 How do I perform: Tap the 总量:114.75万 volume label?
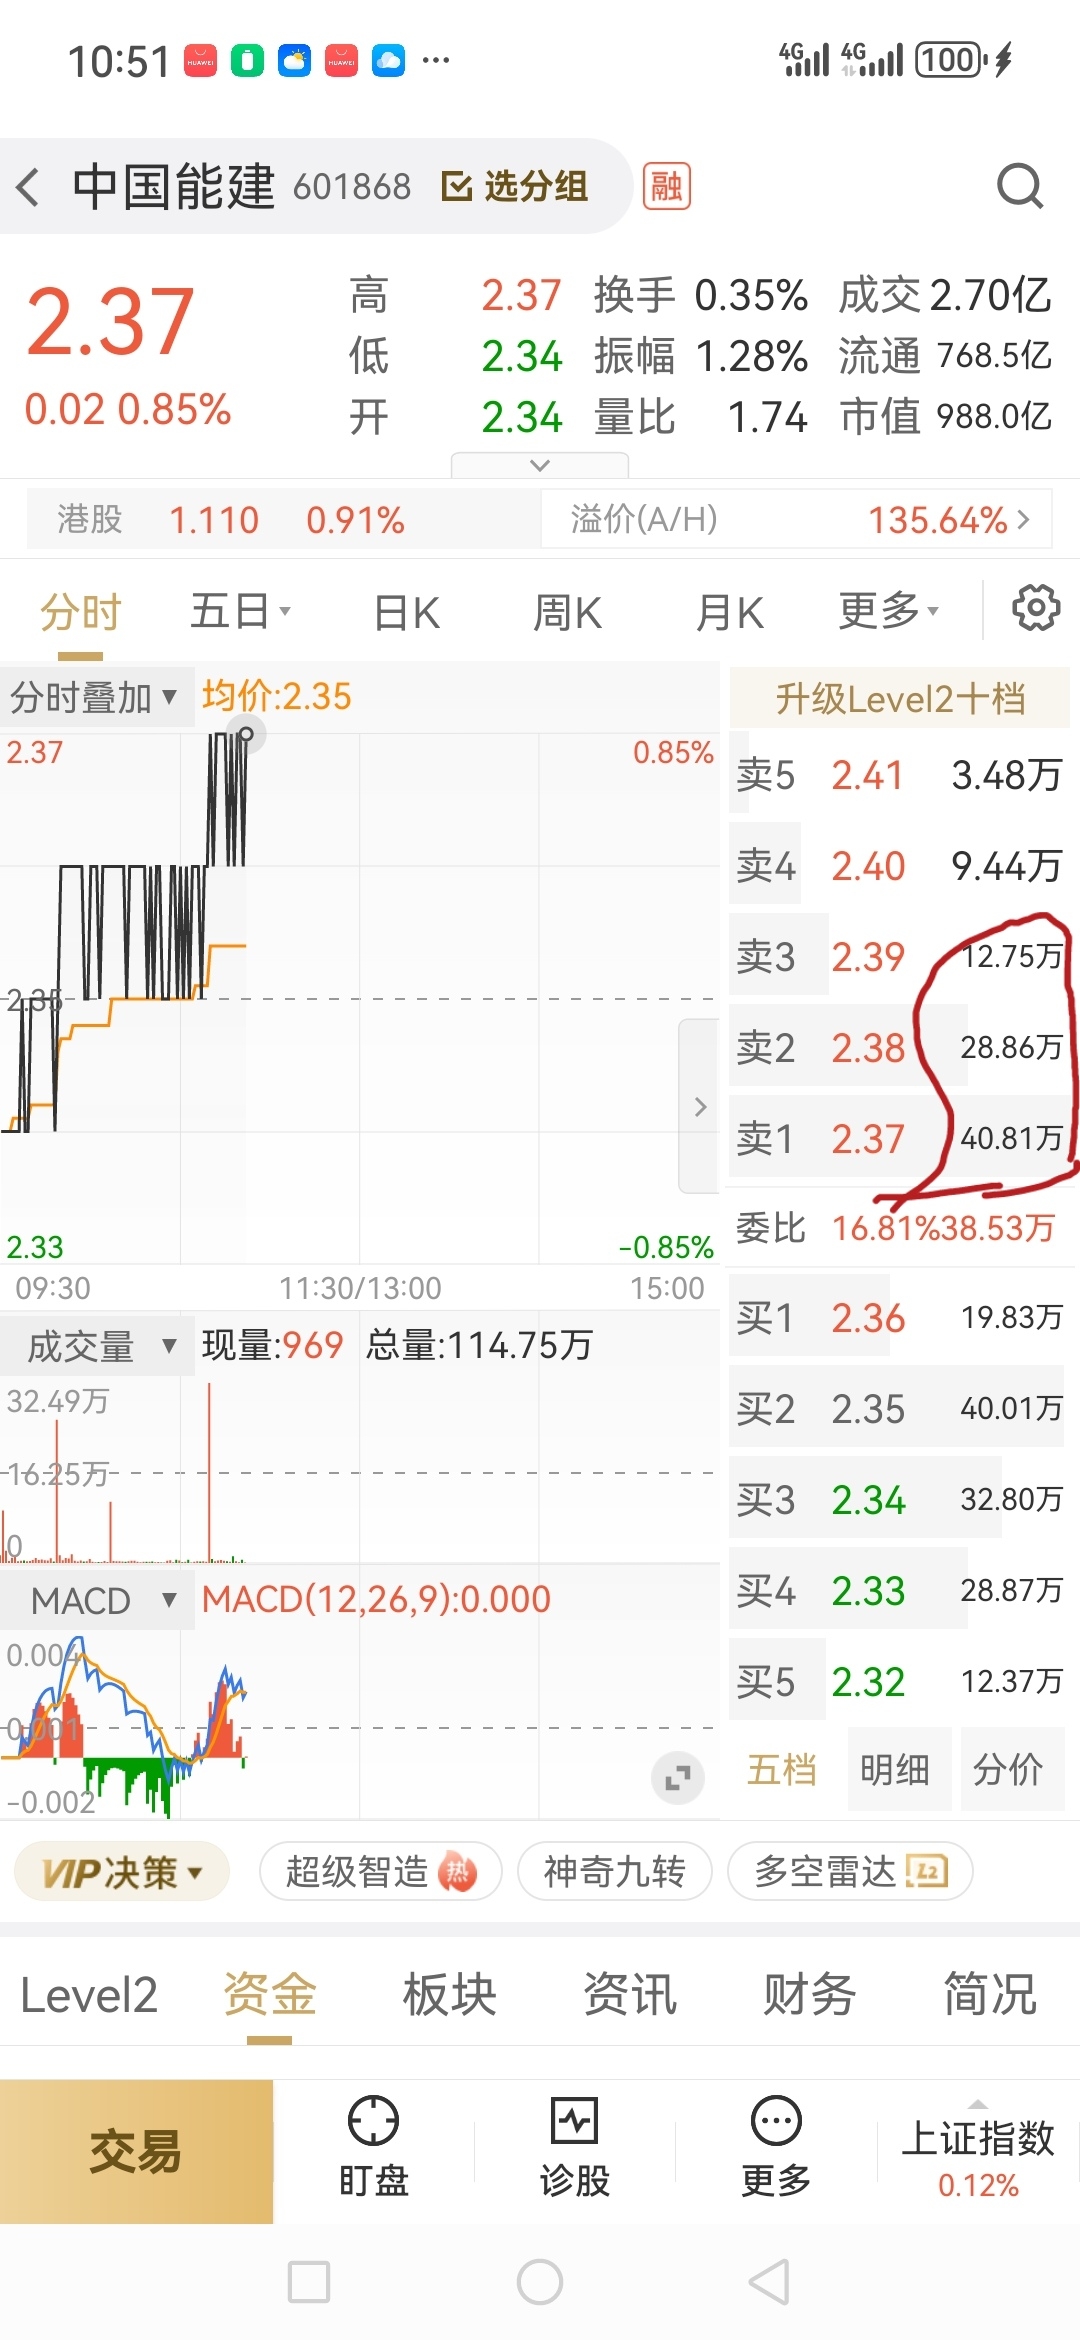point(478,1346)
